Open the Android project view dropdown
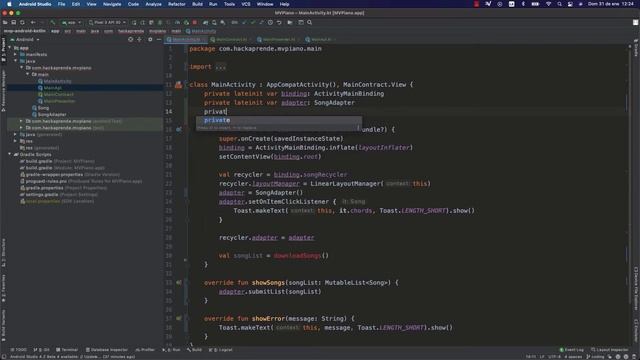This screenshot has height=360, width=640. pyautogui.click(x=25, y=40)
